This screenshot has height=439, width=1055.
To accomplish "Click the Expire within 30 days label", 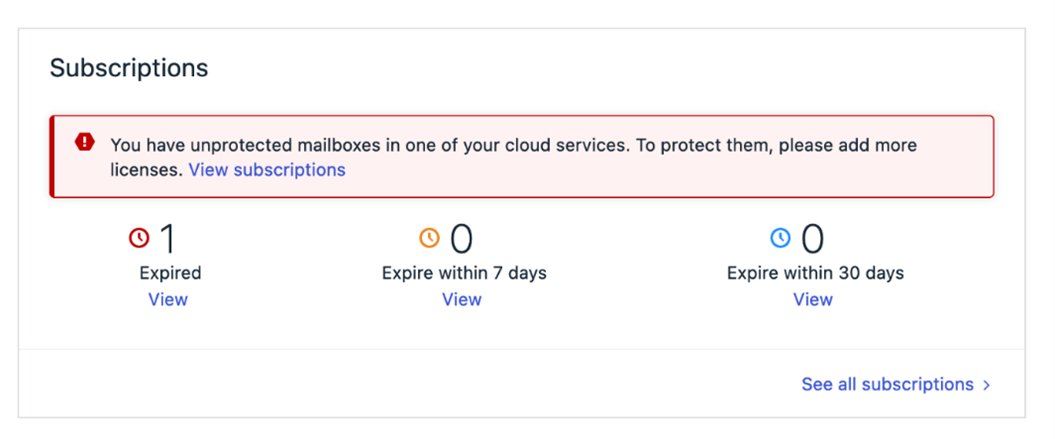I will coord(815,273).
